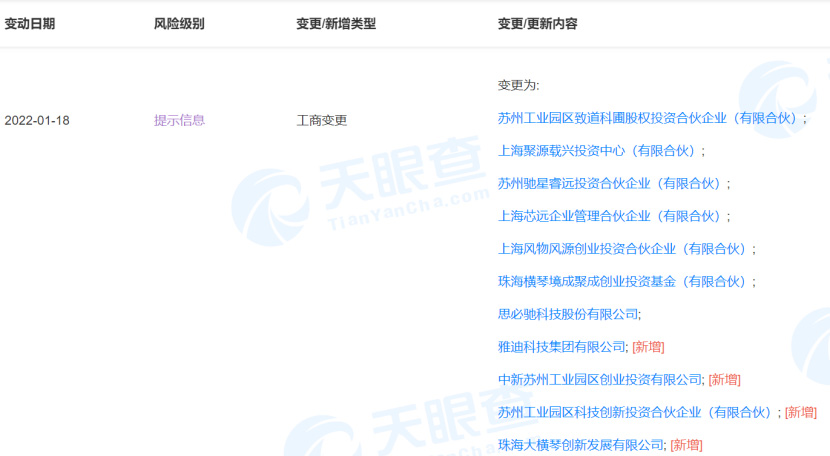Open the 珠海横琴 创业投资基金 link
Screen dimensions: 830x456
(x=623, y=282)
